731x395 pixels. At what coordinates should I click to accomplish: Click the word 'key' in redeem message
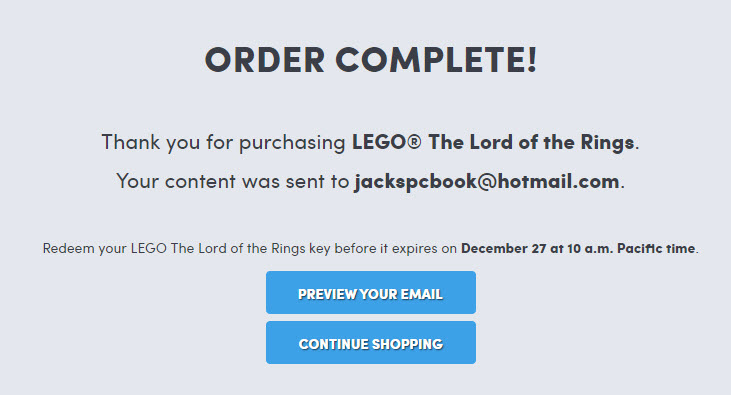coord(319,249)
